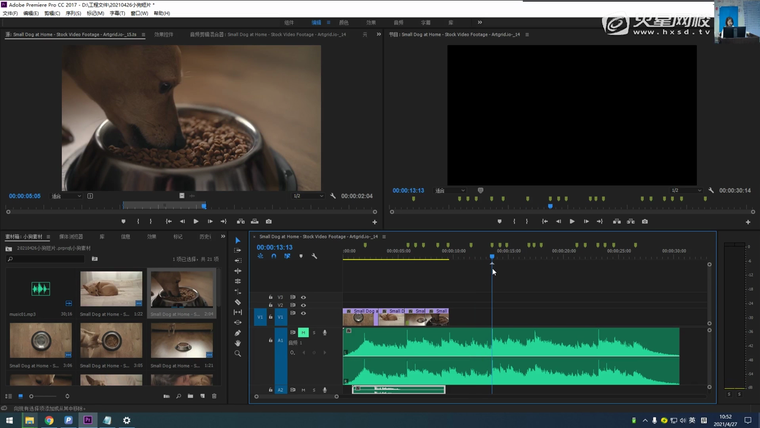Open the 文件 (File) menu
This screenshot has height=428, width=760.
pyautogui.click(x=11, y=14)
